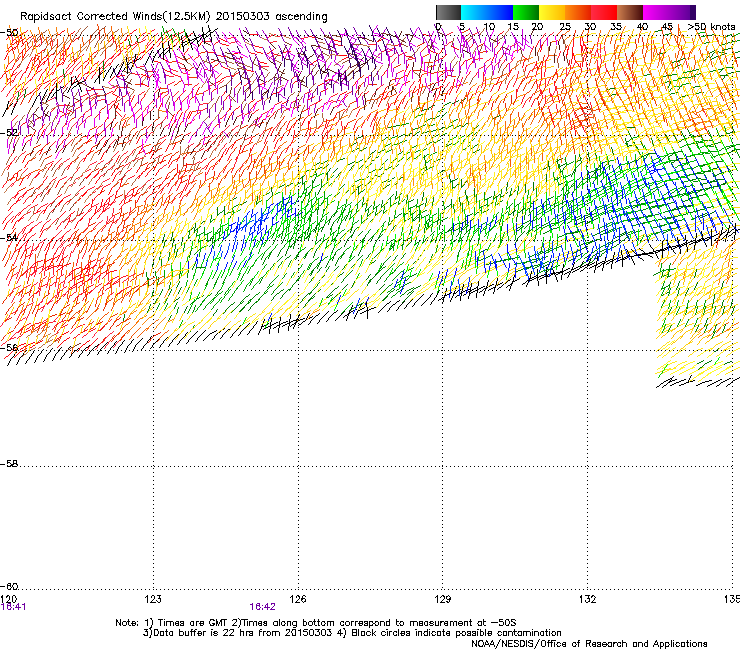
Task: Click the brown 35-40 knots color swatch
Action: [x=630, y=12]
